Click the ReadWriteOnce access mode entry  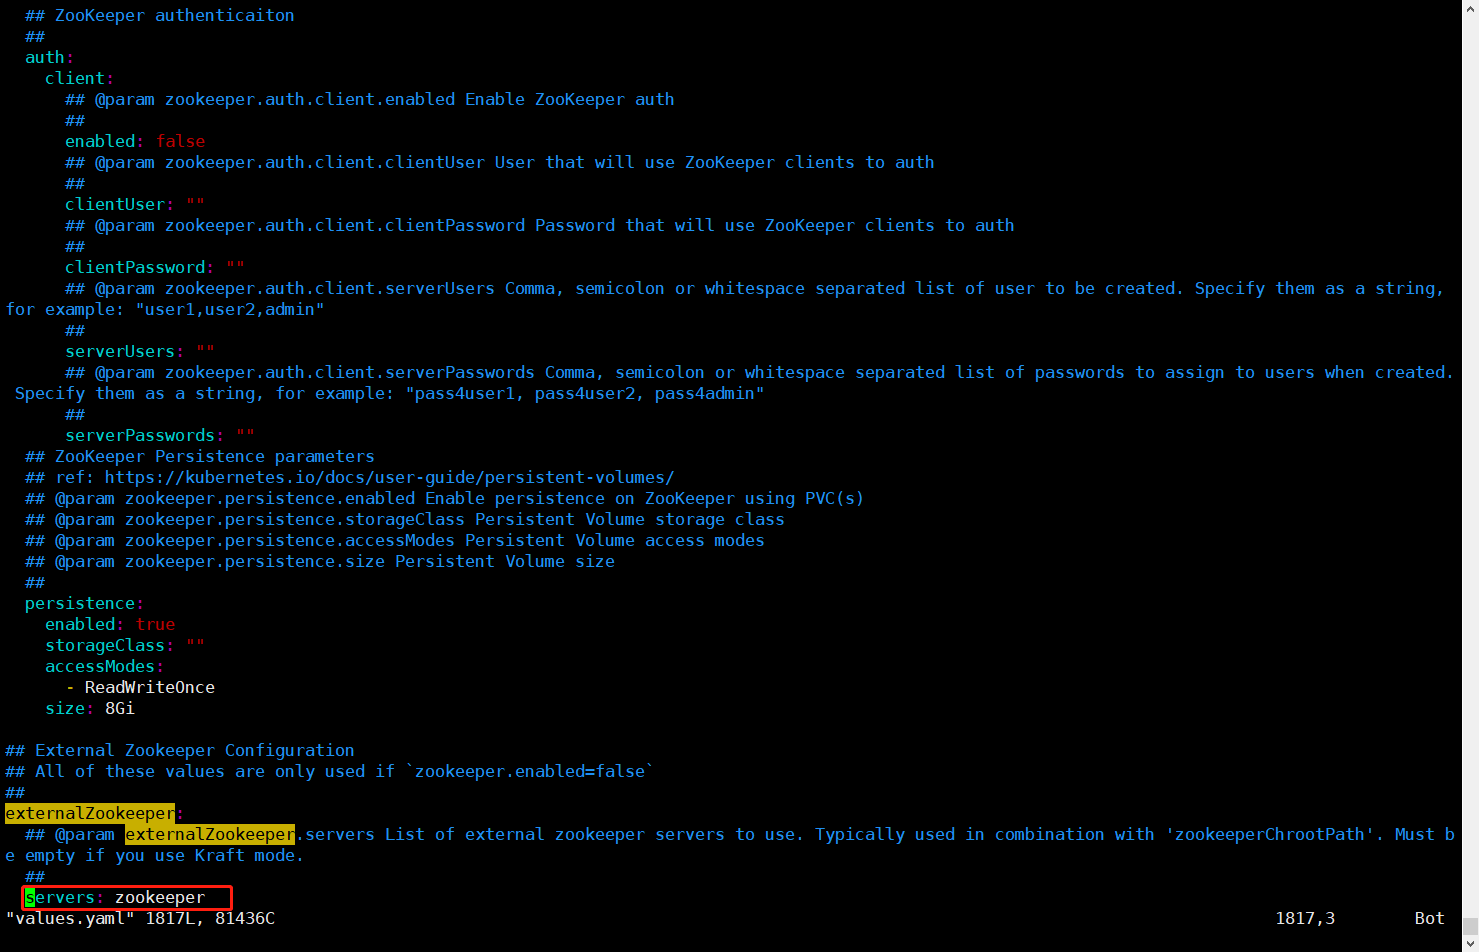click(x=149, y=687)
